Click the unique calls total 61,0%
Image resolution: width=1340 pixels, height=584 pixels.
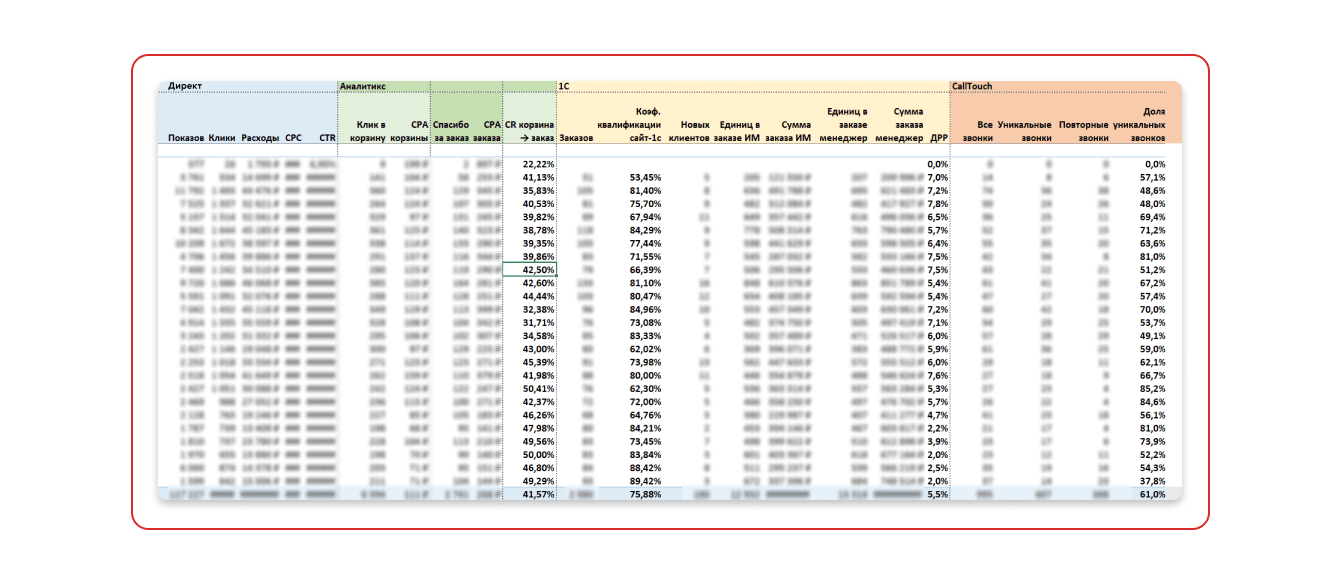1155,494
